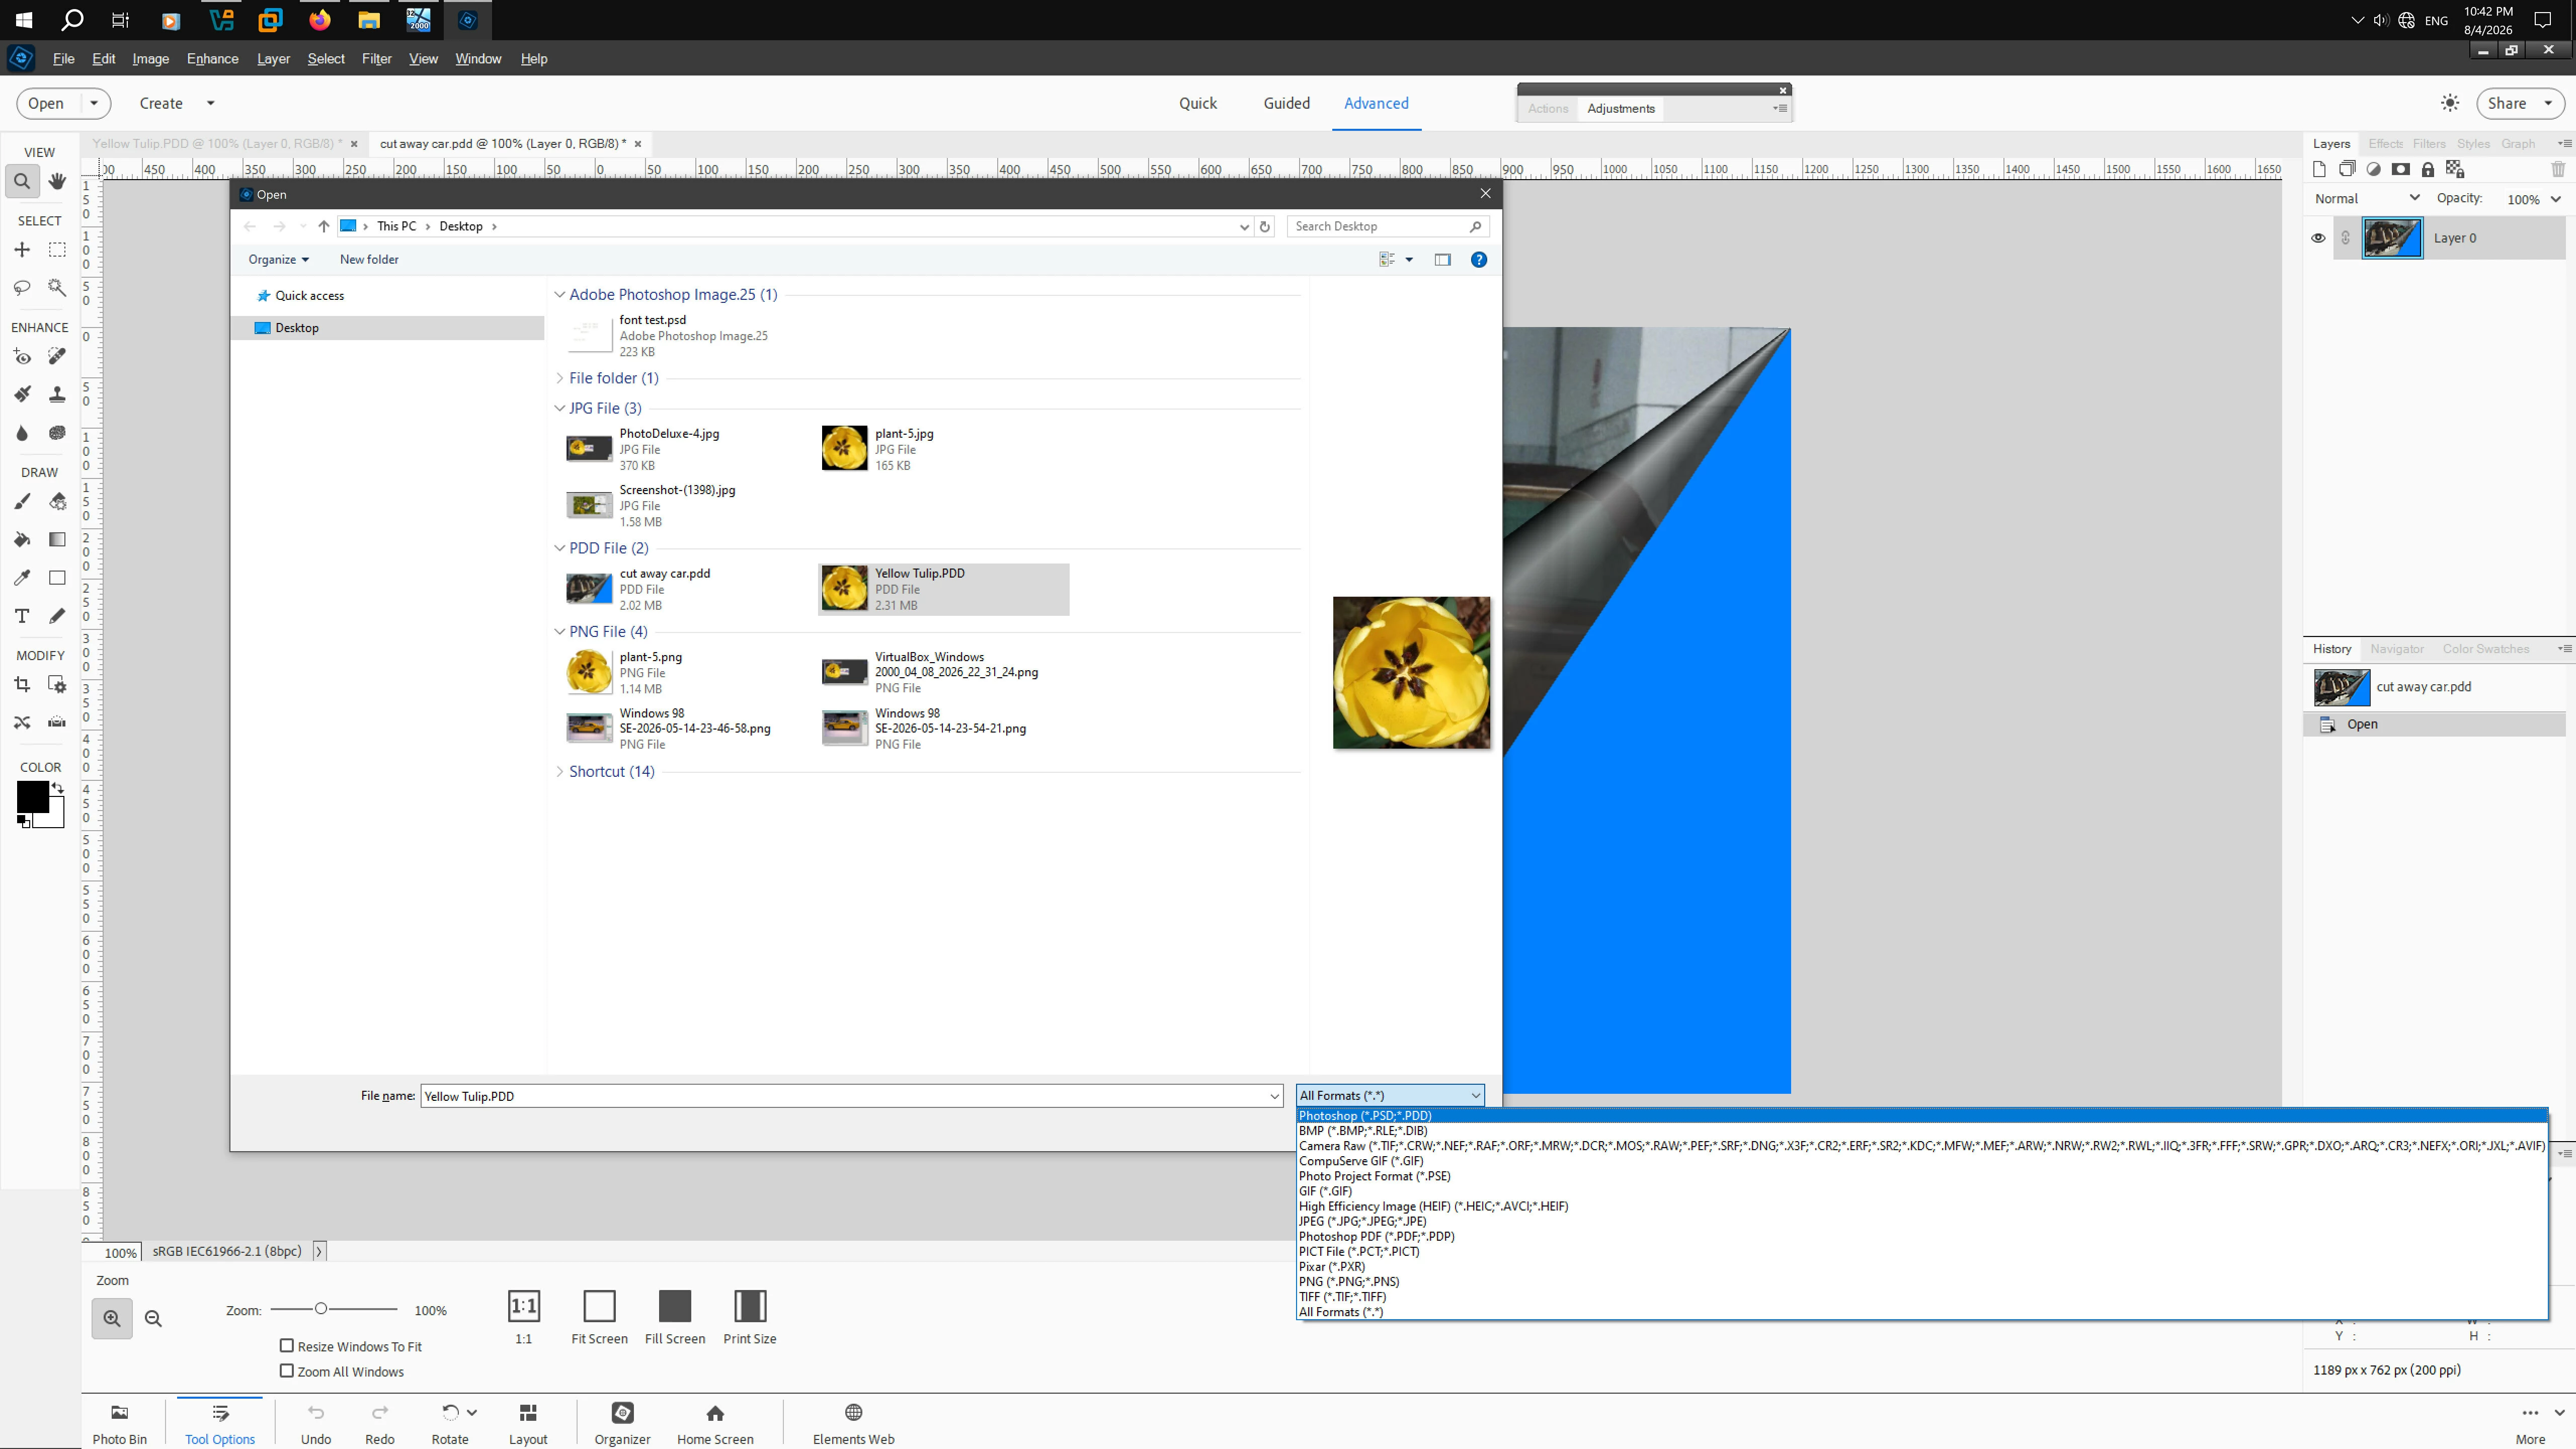Select the Eraser tool

(57, 502)
